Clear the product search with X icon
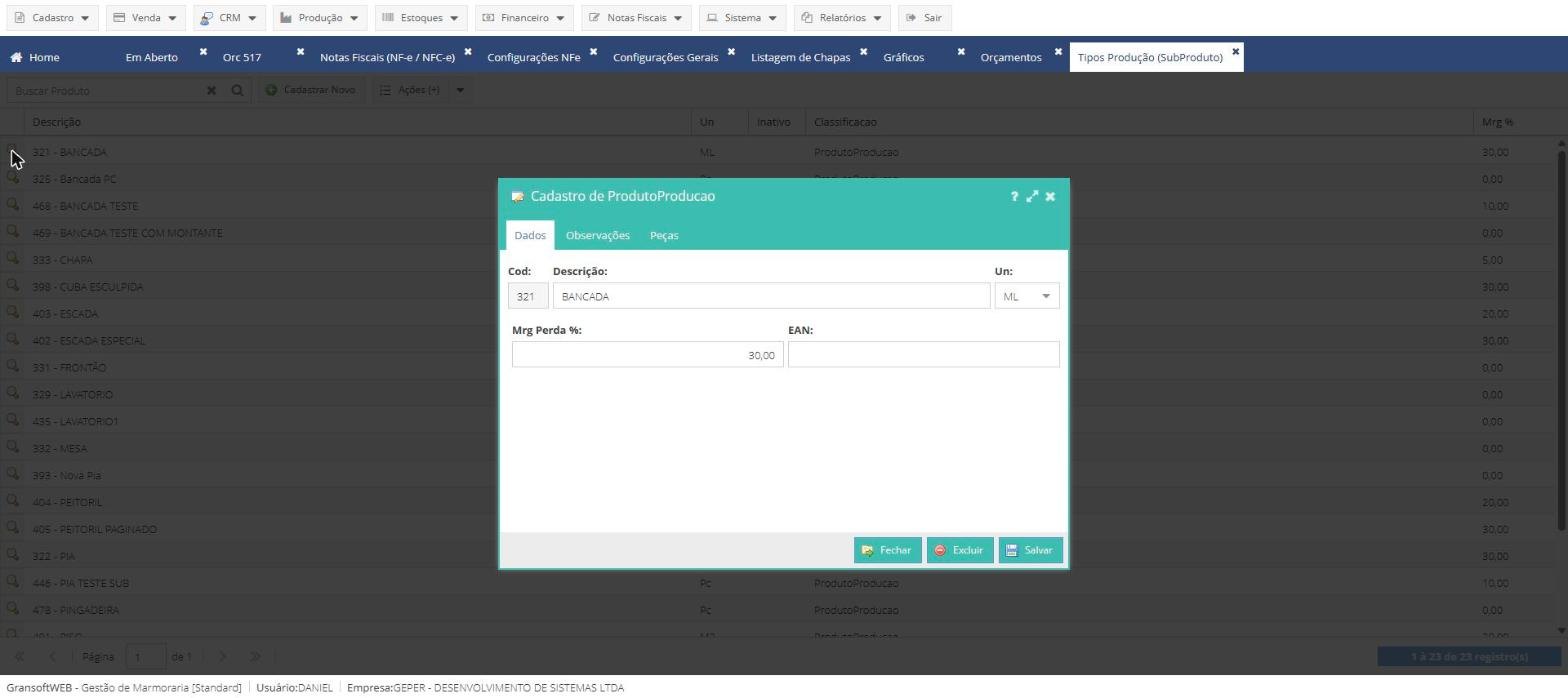This screenshot has width=1568, height=698. [x=211, y=90]
